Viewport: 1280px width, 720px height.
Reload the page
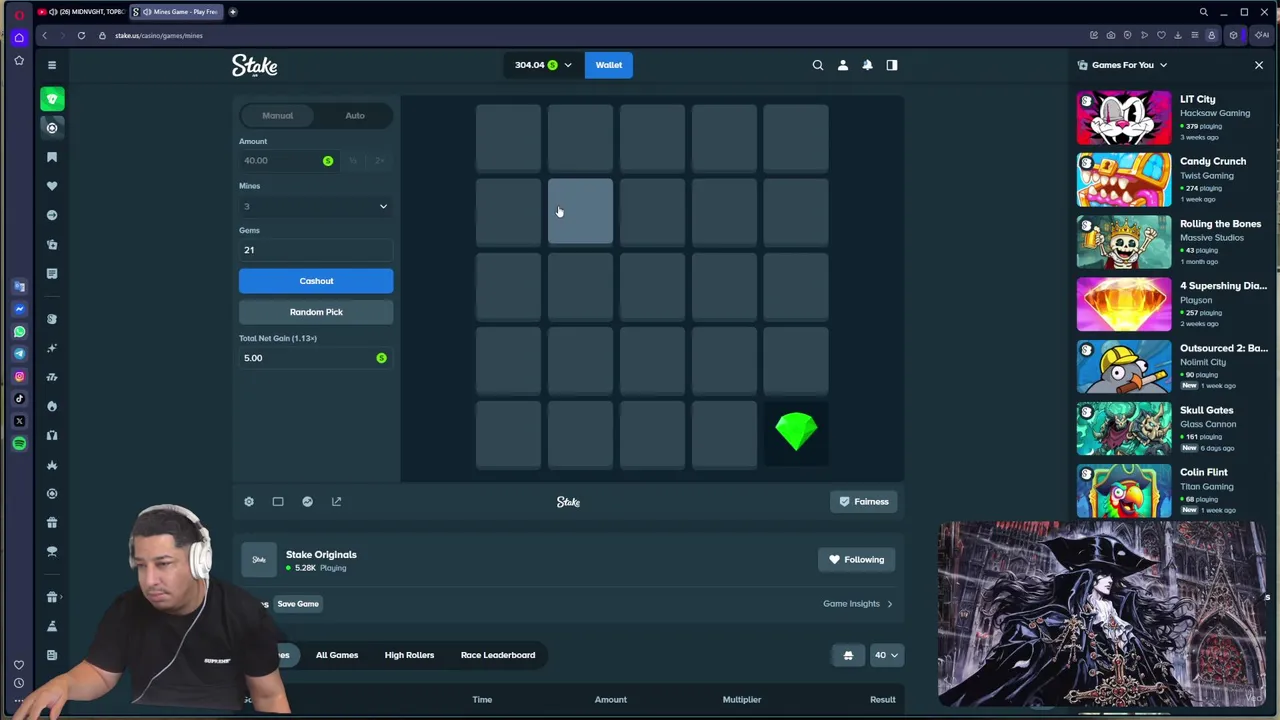point(81,36)
